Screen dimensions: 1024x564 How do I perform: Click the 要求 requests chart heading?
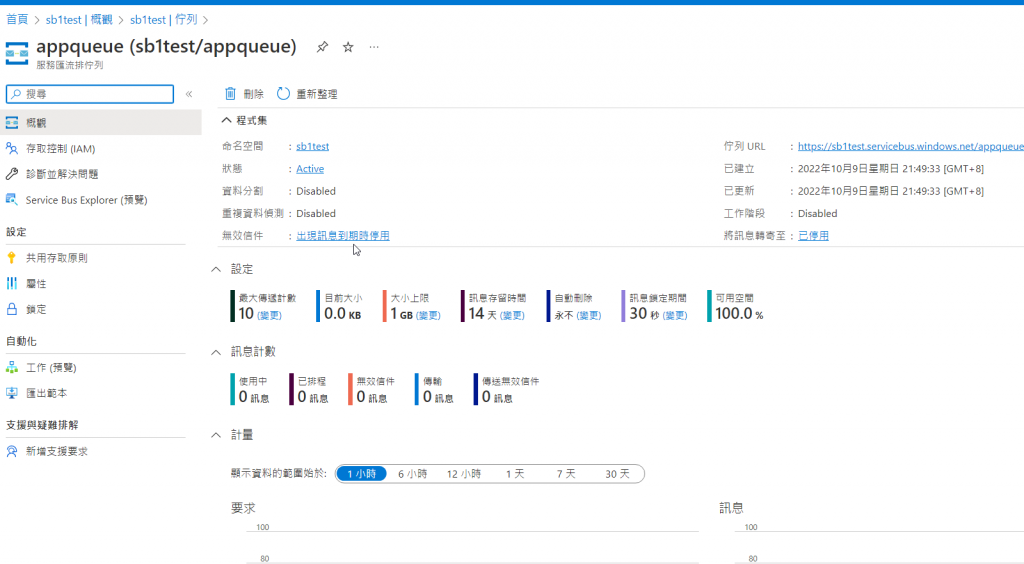[243, 508]
